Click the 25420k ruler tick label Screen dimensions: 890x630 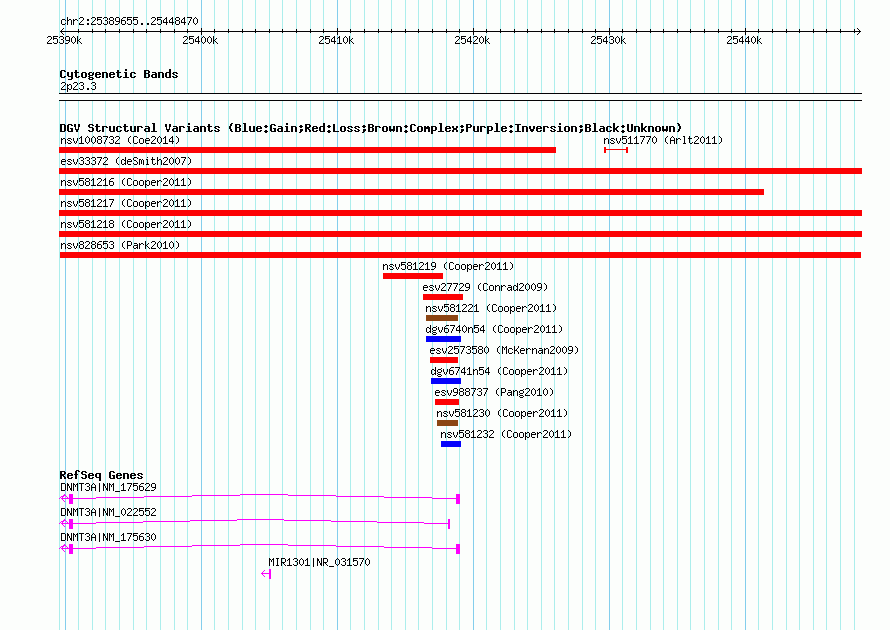tap(472, 40)
